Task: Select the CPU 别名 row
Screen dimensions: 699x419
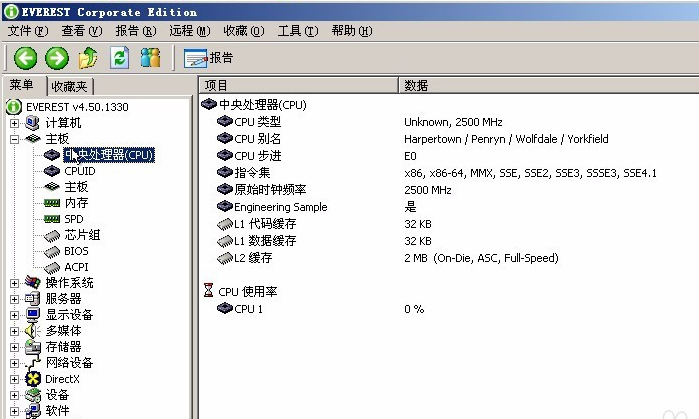Action: (449, 139)
